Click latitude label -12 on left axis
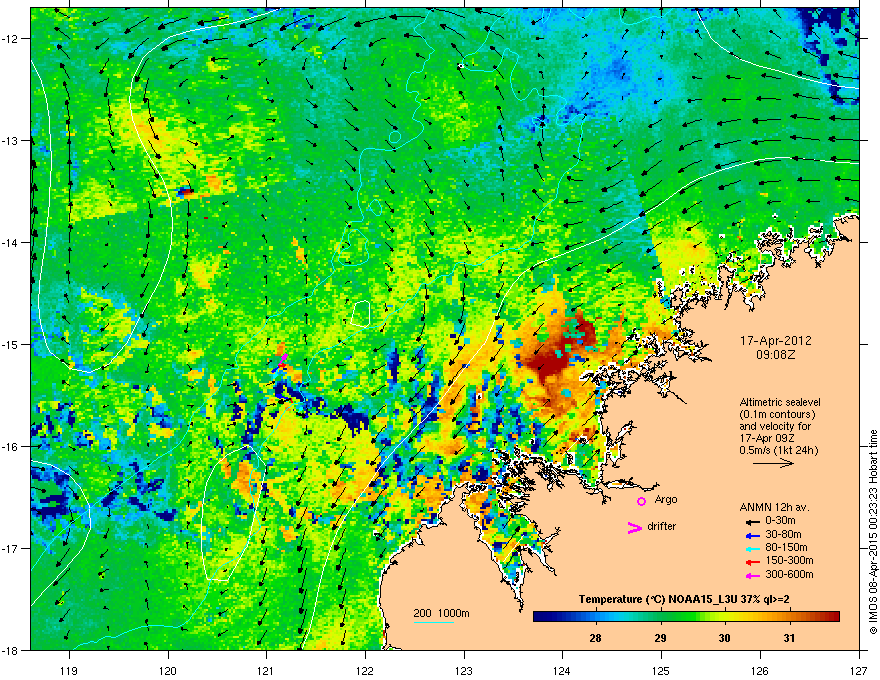Screen dimensions: 880x680 click(11, 39)
